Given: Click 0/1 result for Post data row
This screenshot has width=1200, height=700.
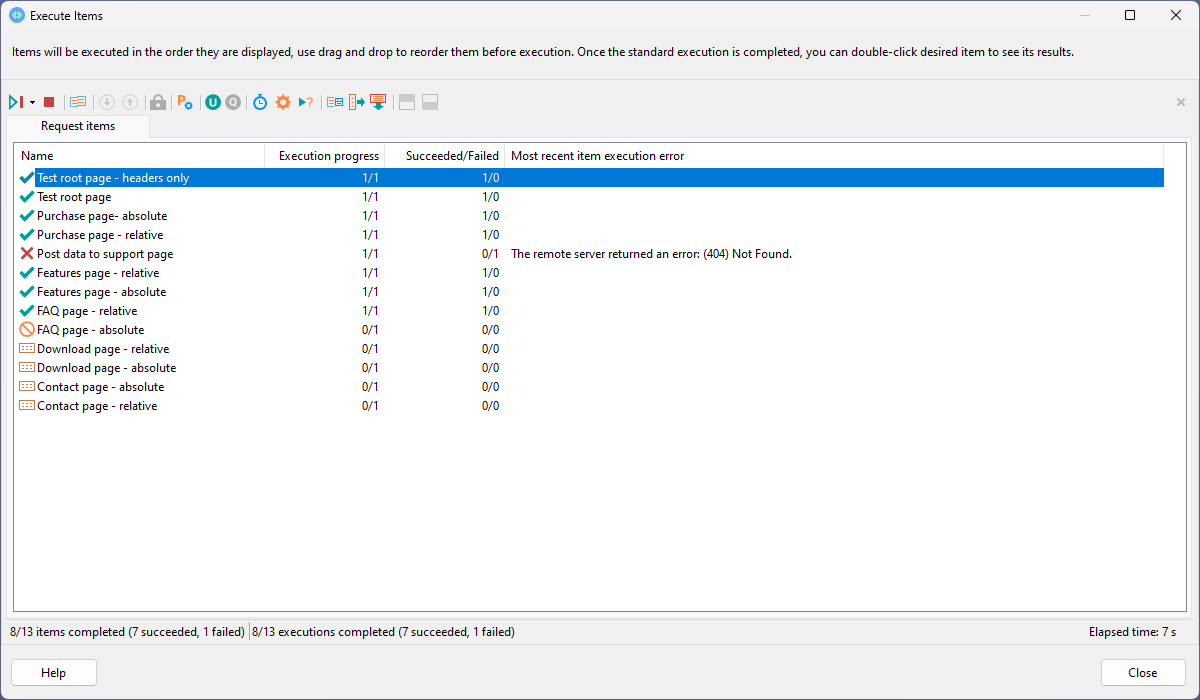Looking at the screenshot, I should point(490,254).
